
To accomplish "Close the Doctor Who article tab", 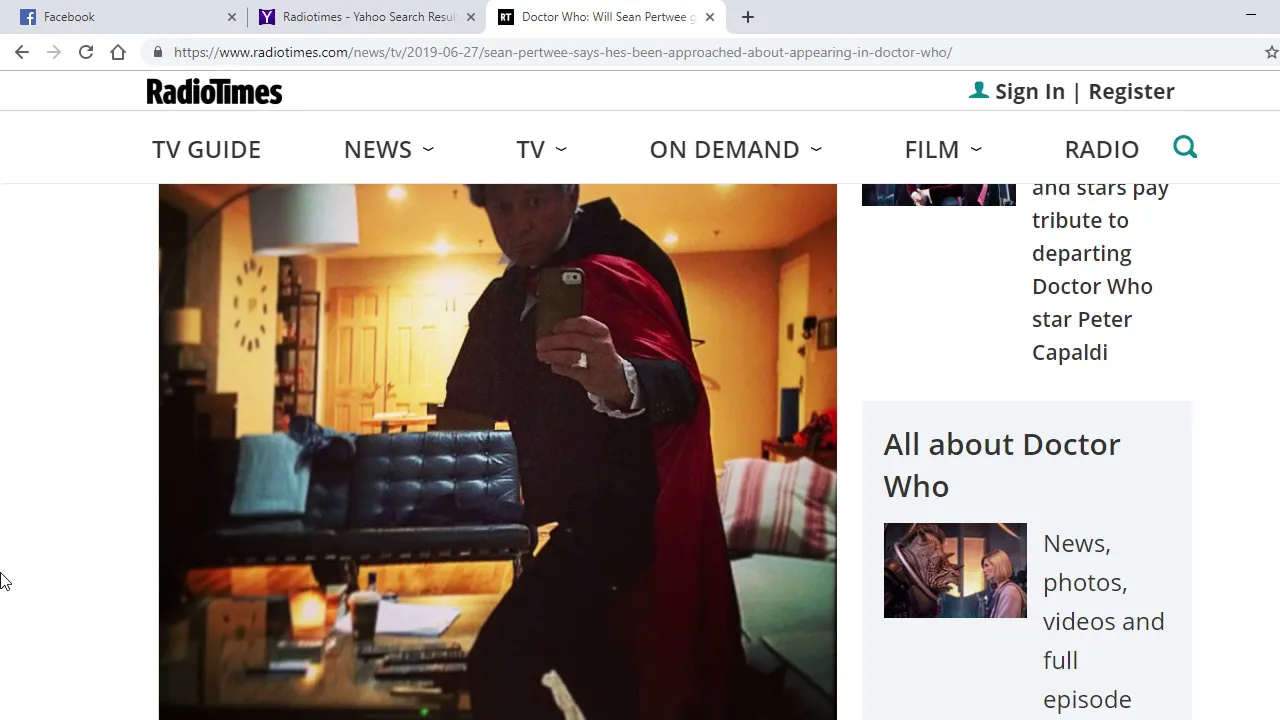I will [x=710, y=17].
